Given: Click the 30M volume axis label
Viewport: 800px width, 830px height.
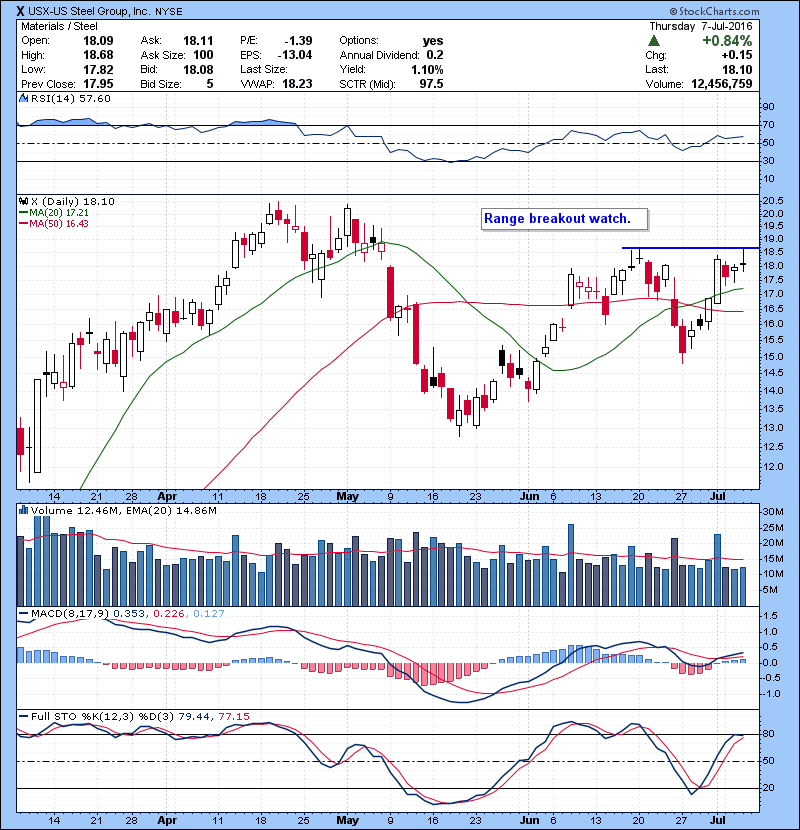Looking at the screenshot, I should [773, 511].
